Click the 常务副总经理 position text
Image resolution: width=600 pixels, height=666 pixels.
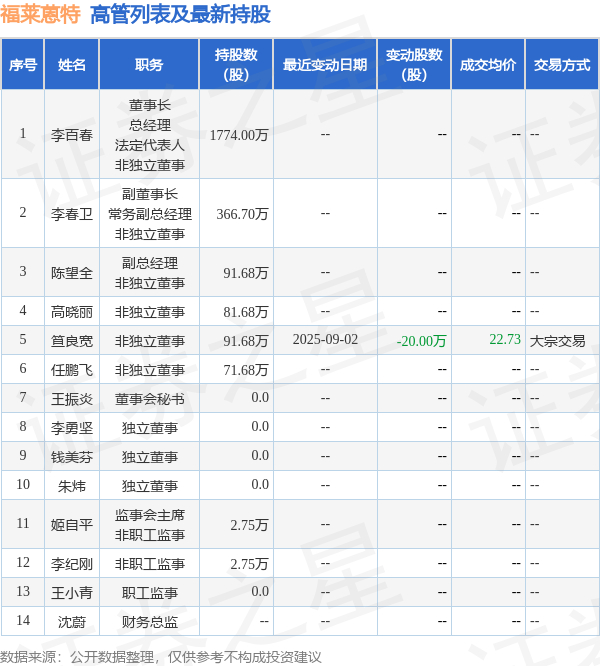(x=149, y=214)
